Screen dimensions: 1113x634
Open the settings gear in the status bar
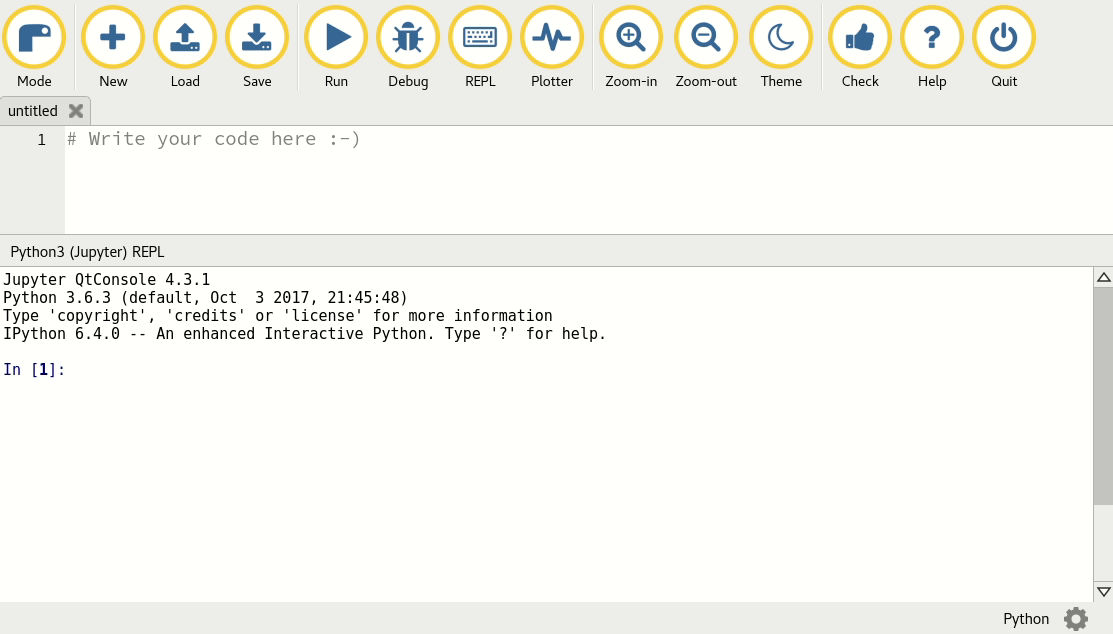[1075, 619]
